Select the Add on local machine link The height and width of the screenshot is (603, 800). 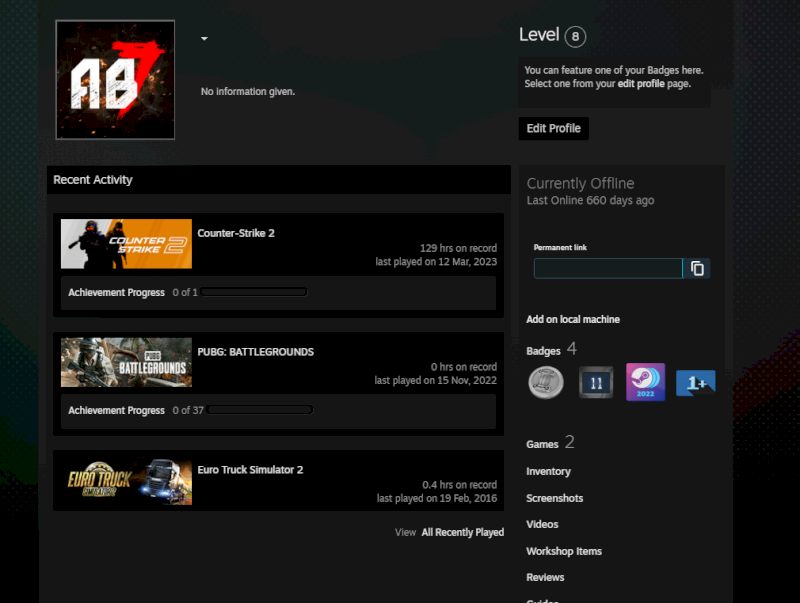click(x=573, y=319)
